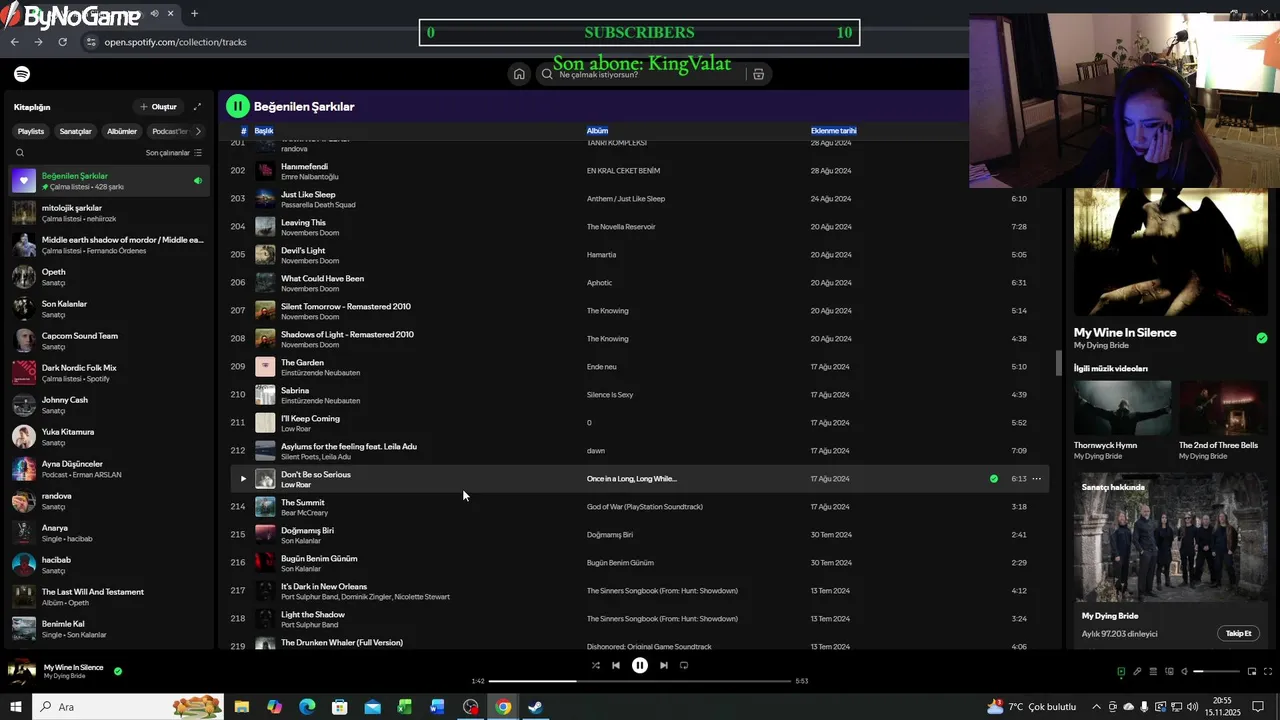Sort by Eklenme tarihi column
The image size is (1280, 720).
coord(834,131)
